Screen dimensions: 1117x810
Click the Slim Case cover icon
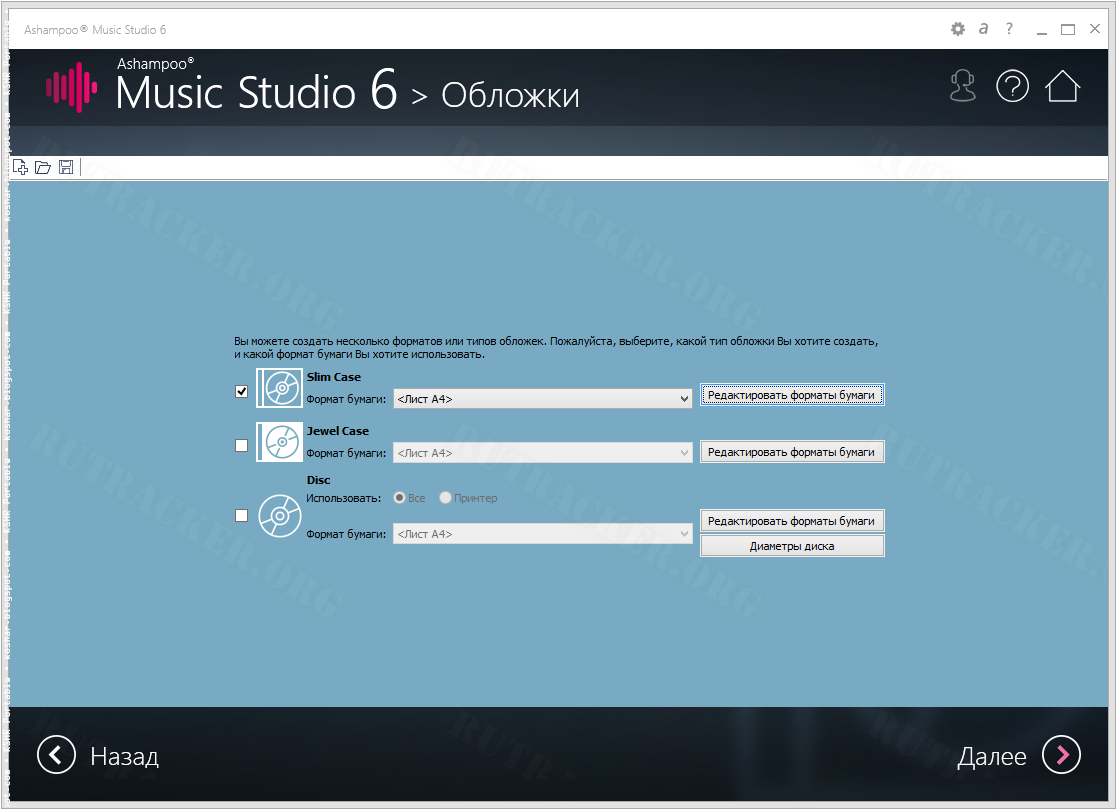(x=279, y=388)
